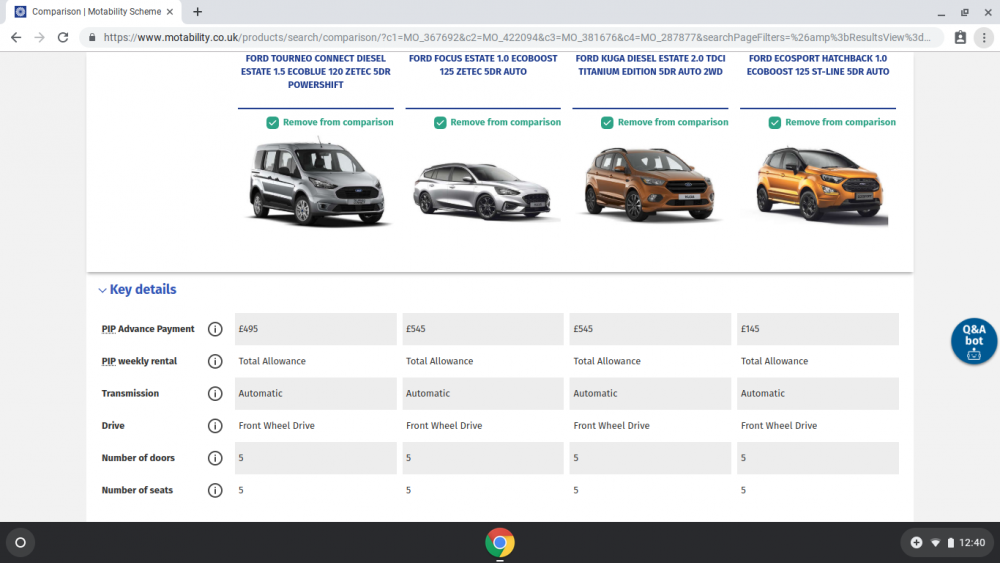Click Total Allowance in Focus Estate column
The width and height of the screenshot is (1000, 563).
[439, 362]
